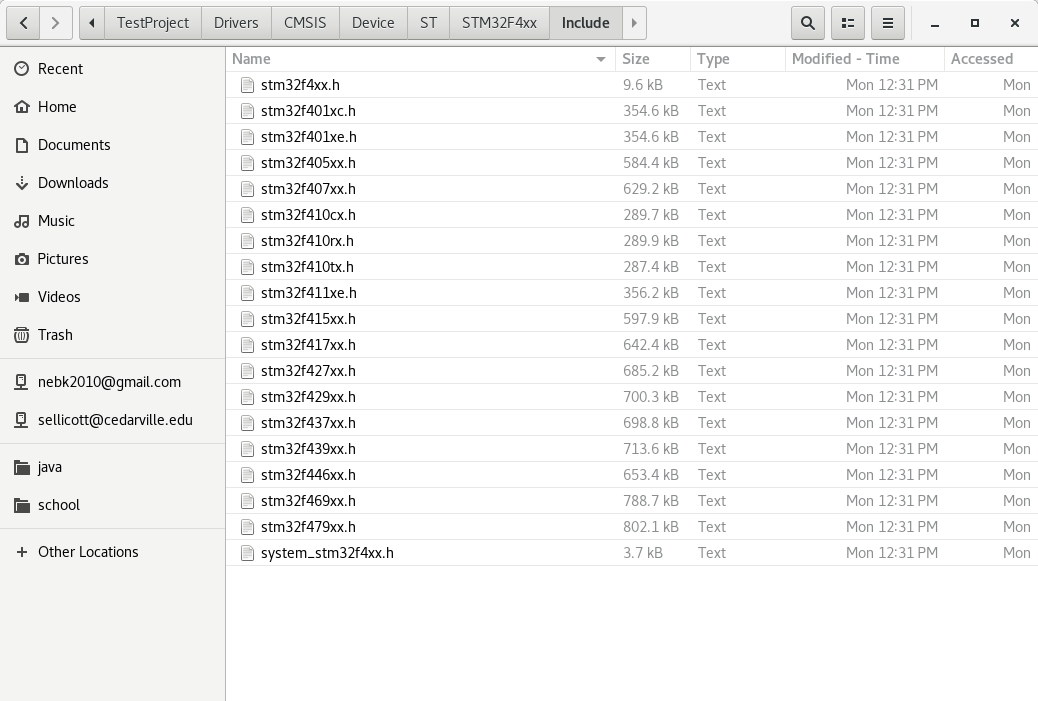Screen dimensions: 1038x701
Task: Select file stm32f446xx.h
Action: coord(632,475)
